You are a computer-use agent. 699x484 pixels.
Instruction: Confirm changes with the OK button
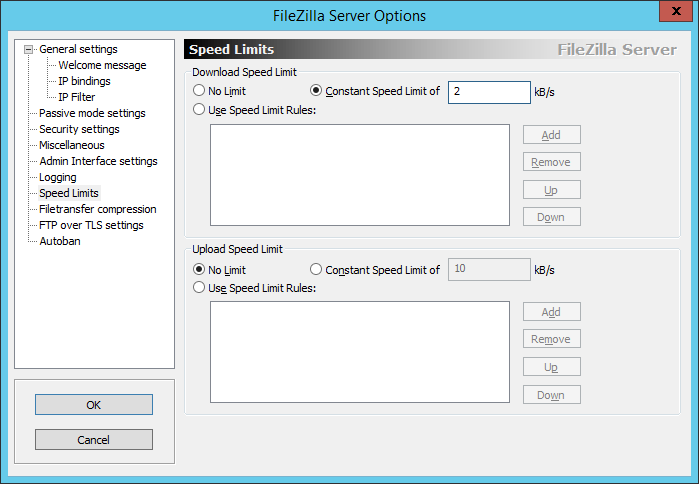[94, 405]
